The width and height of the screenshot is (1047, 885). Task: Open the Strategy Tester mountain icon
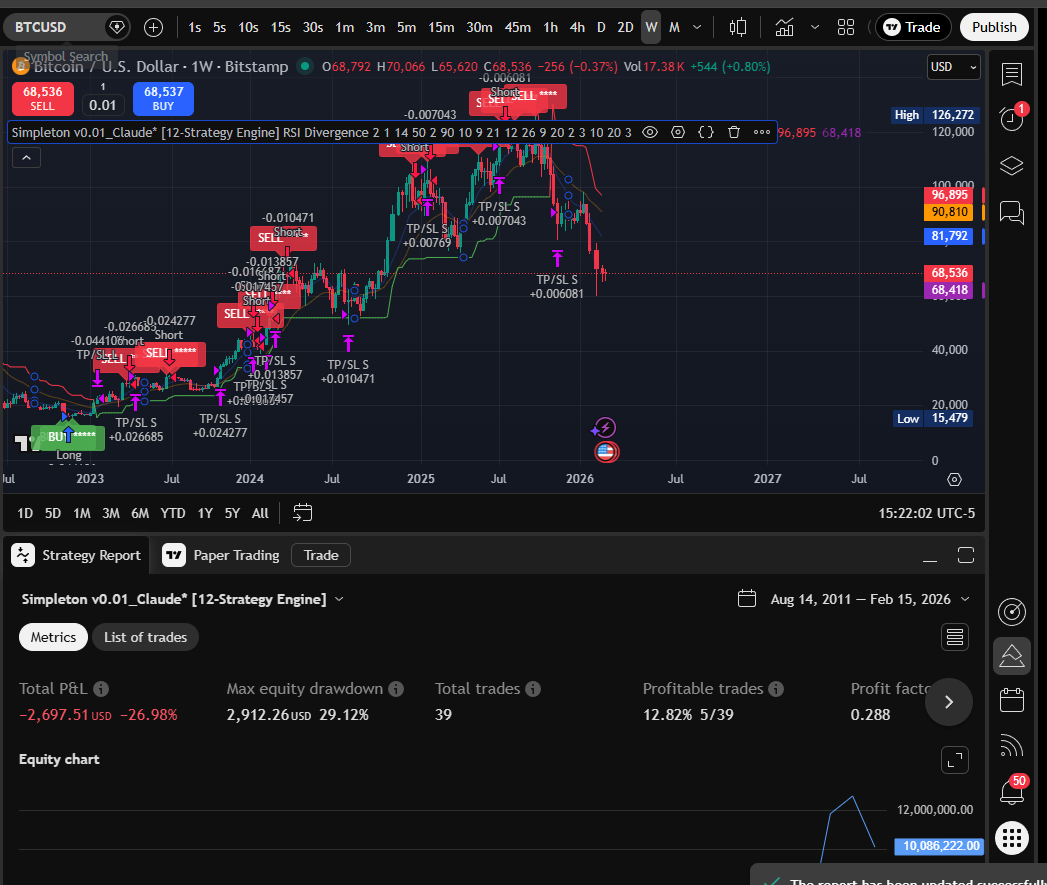(1011, 656)
